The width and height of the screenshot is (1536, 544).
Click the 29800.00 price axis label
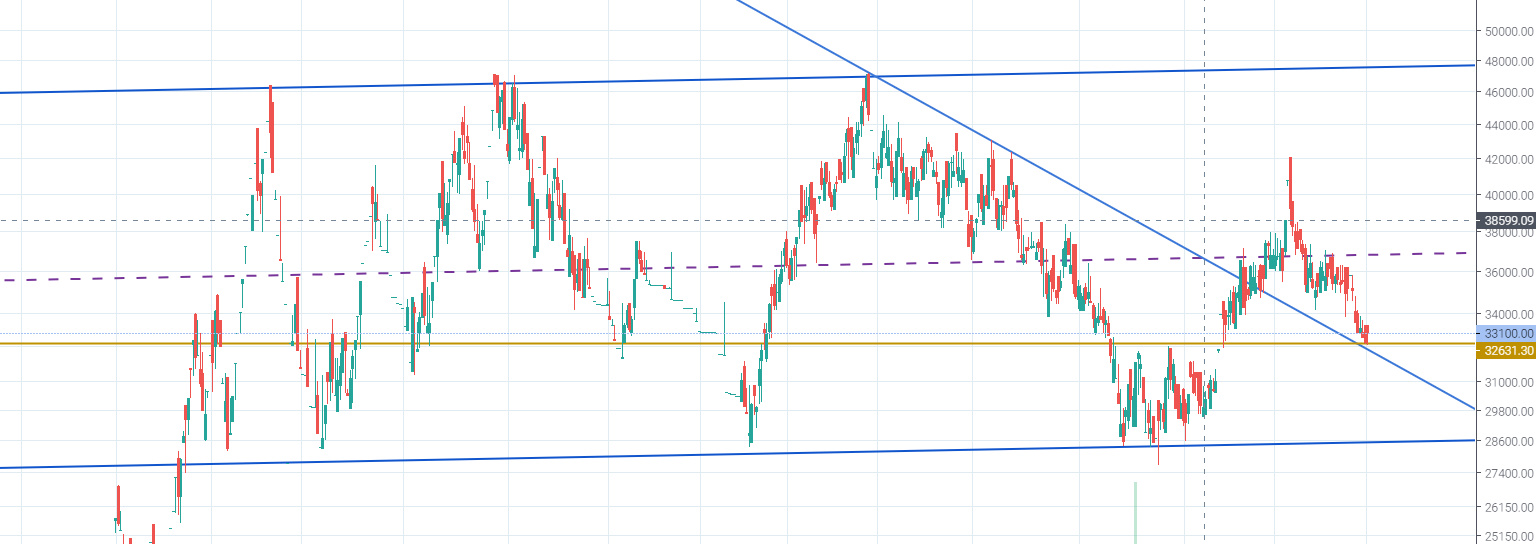coord(1509,410)
